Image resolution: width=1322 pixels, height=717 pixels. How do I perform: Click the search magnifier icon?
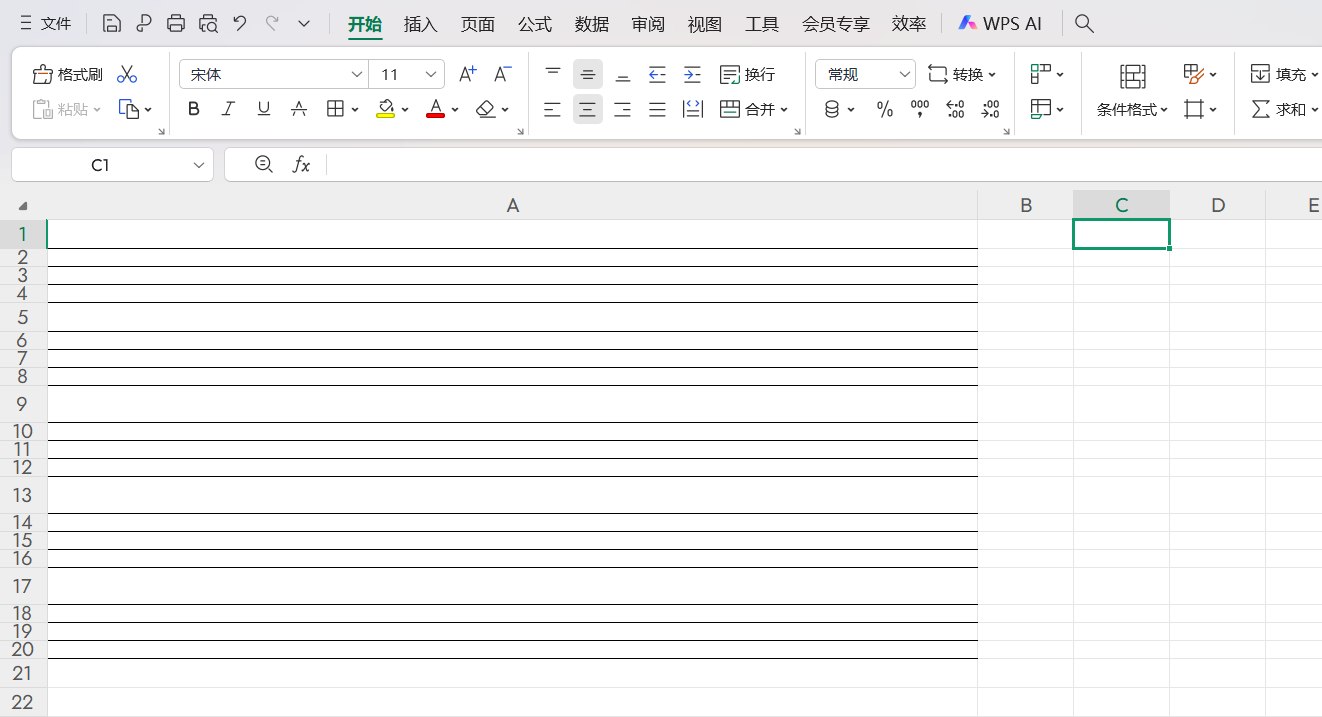click(1084, 23)
